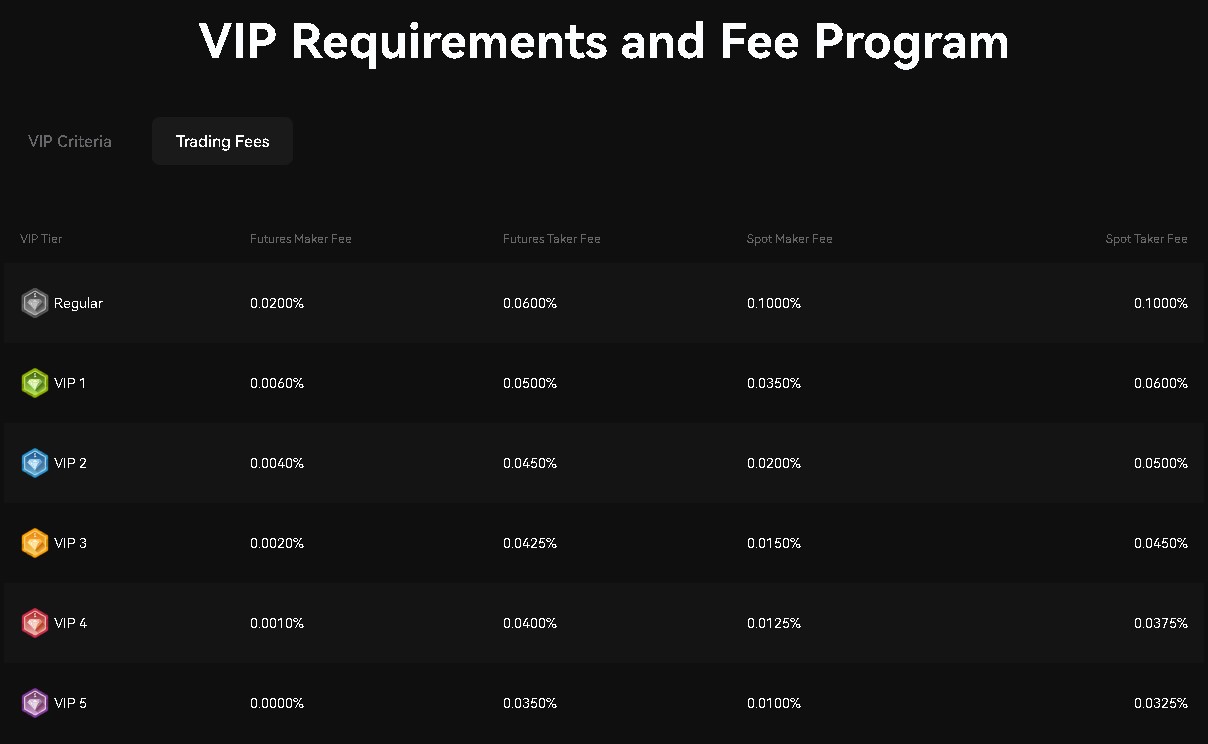Click the Spot Taker Fee column header

coord(1146,239)
